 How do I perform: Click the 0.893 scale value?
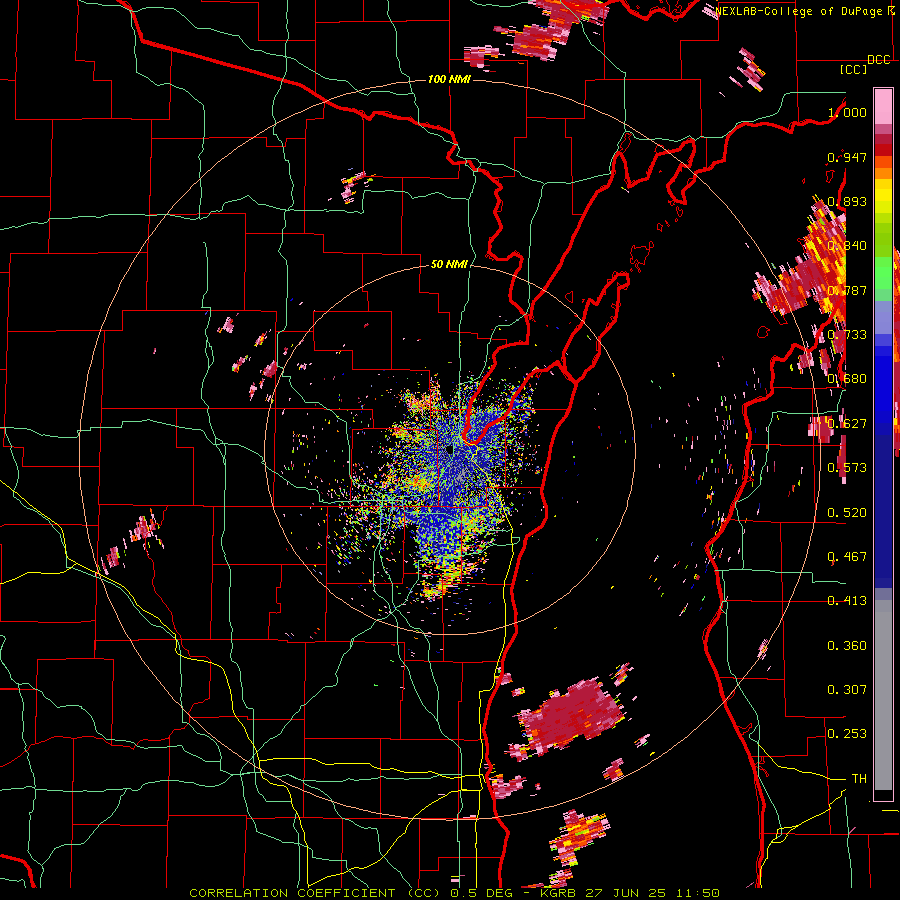(x=847, y=201)
